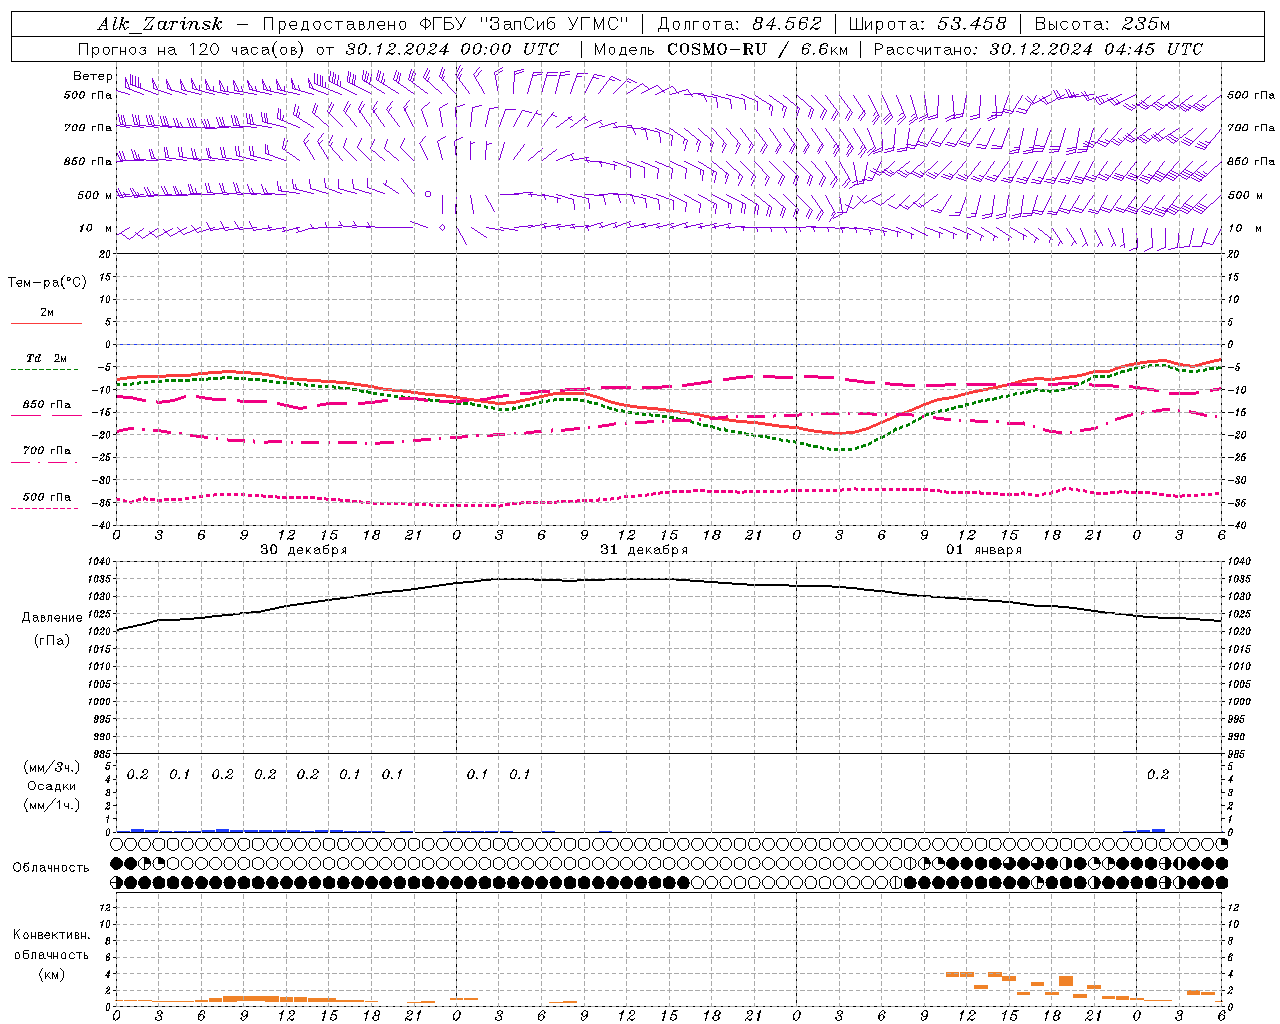This screenshot has height=1024, width=1280.
Task: Click the 30 декабря date label
Action: pos(304,550)
